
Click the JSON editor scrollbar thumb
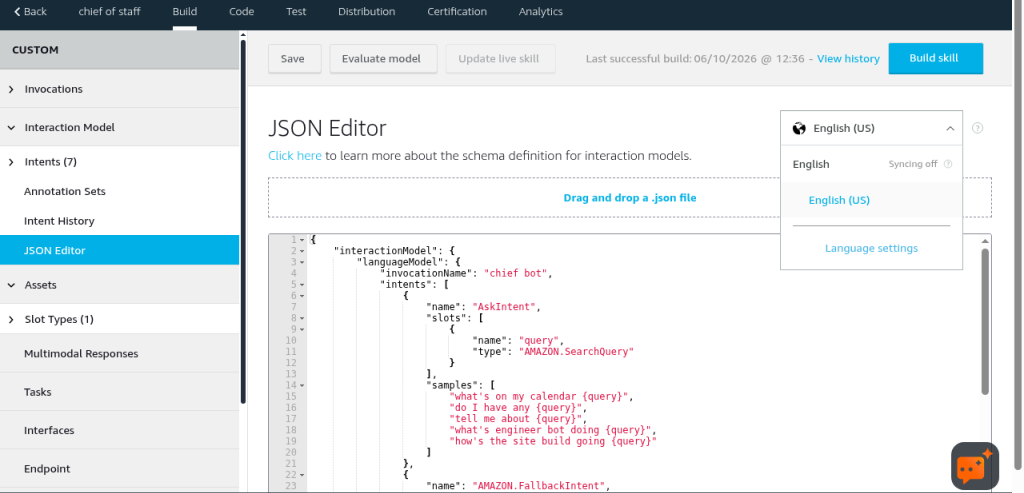click(985, 321)
